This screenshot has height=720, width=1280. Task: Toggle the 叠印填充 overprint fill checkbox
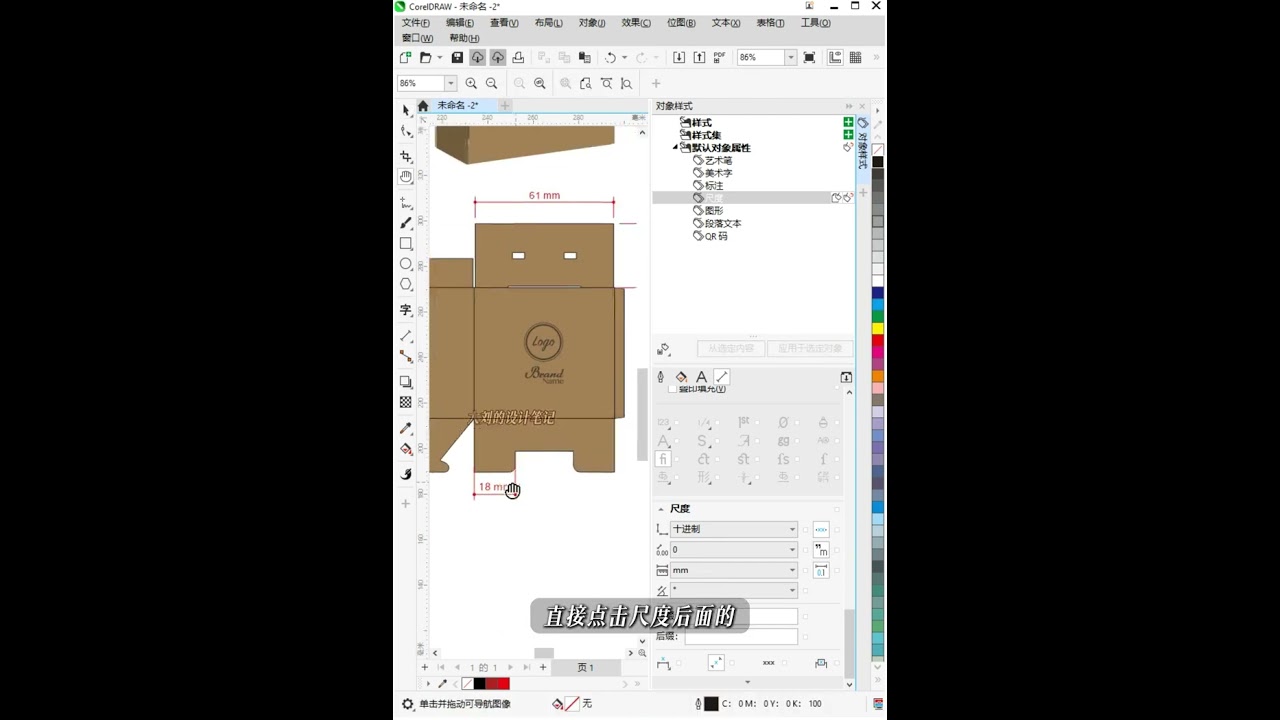pyautogui.click(x=673, y=389)
